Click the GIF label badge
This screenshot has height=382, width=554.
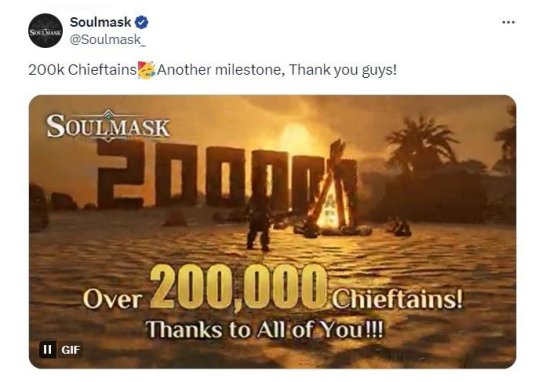coord(70,350)
